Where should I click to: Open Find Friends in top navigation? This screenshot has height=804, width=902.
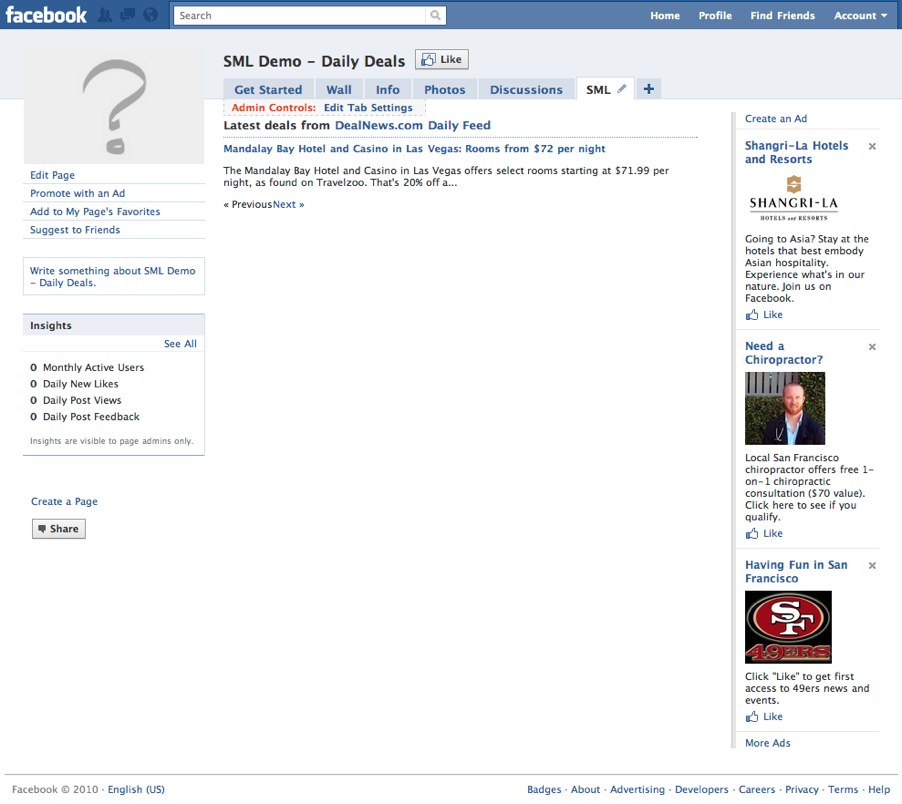coord(782,16)
